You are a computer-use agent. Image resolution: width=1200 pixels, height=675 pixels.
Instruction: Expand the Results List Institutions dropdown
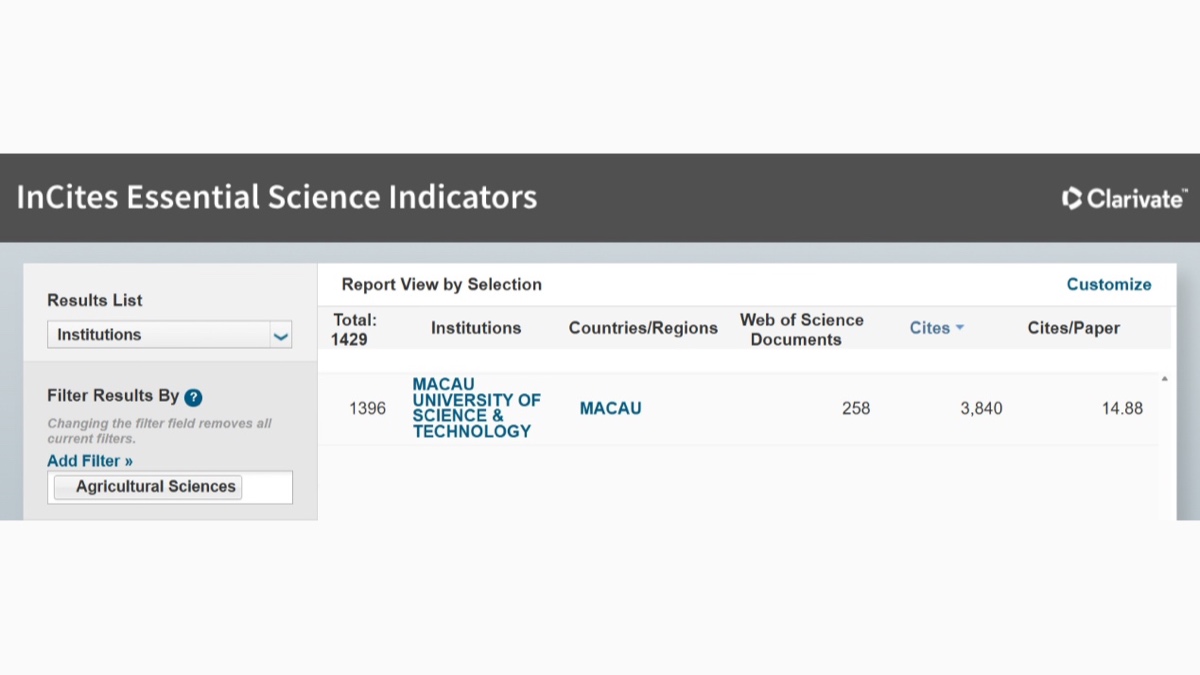(x=280, y=335)
